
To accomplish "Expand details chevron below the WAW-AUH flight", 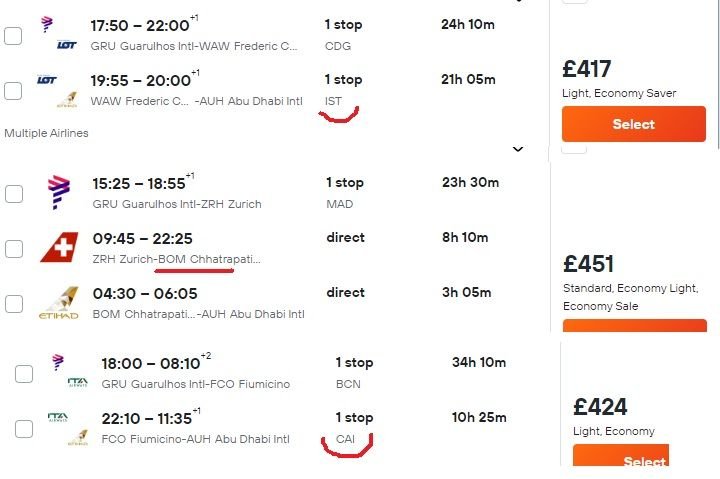I will coord(518,149).
